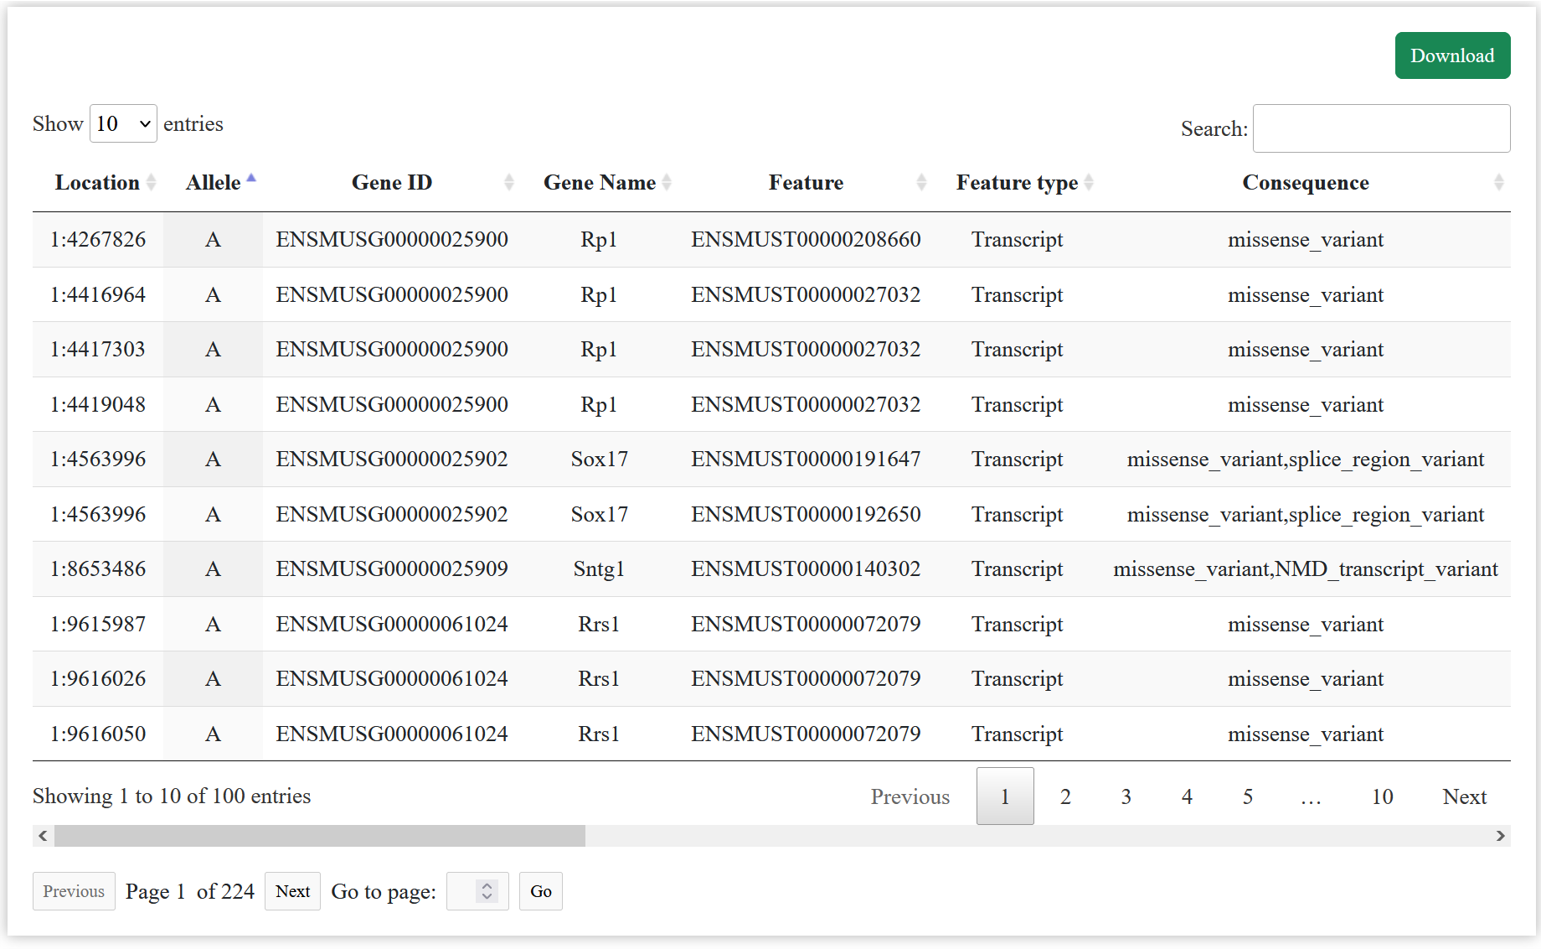Sort table by Gene Name arrows

pyautogui.click(x=667, y=182)
